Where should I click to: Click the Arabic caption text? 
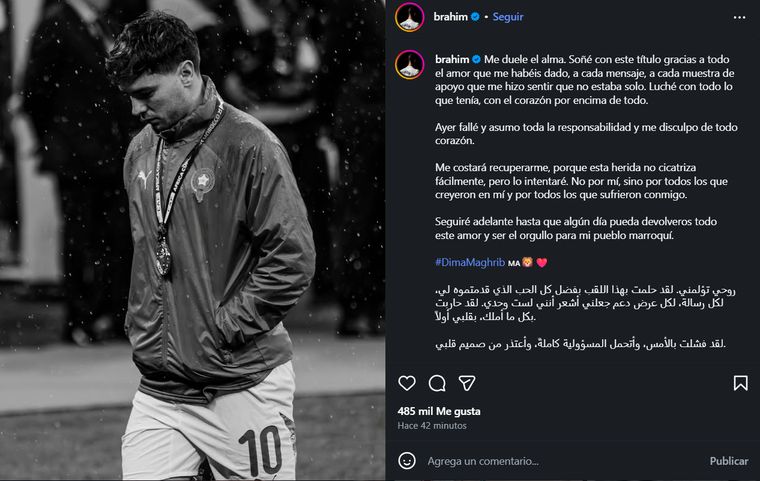coord(586,317)
